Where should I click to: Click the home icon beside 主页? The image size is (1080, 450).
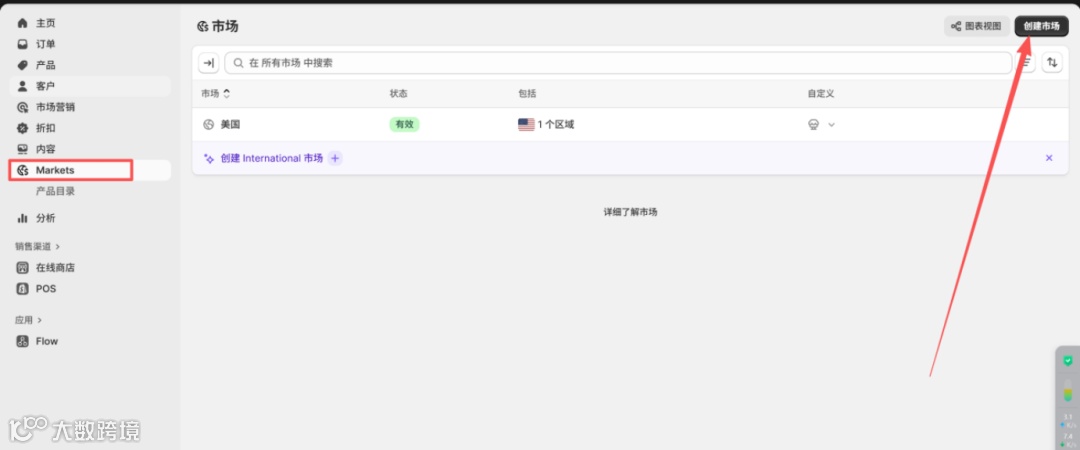pos(22,23)
